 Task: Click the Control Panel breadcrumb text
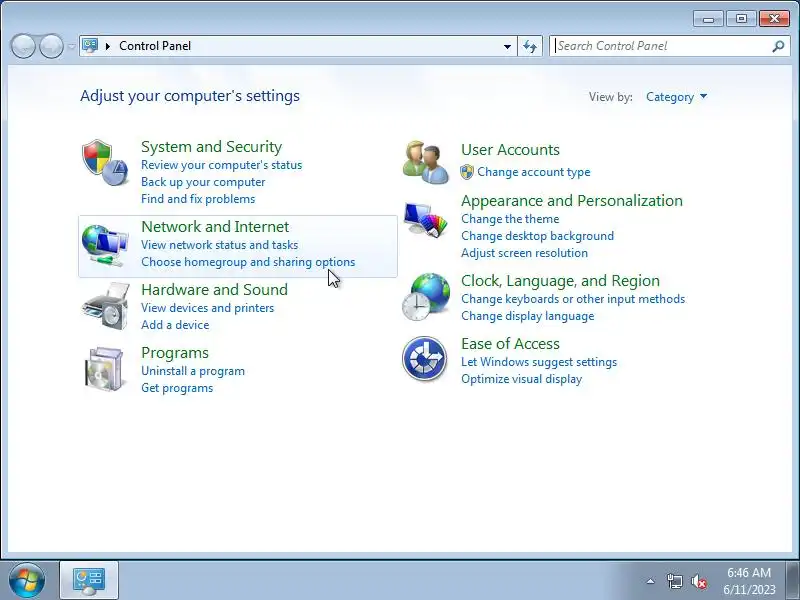[155, 46]
